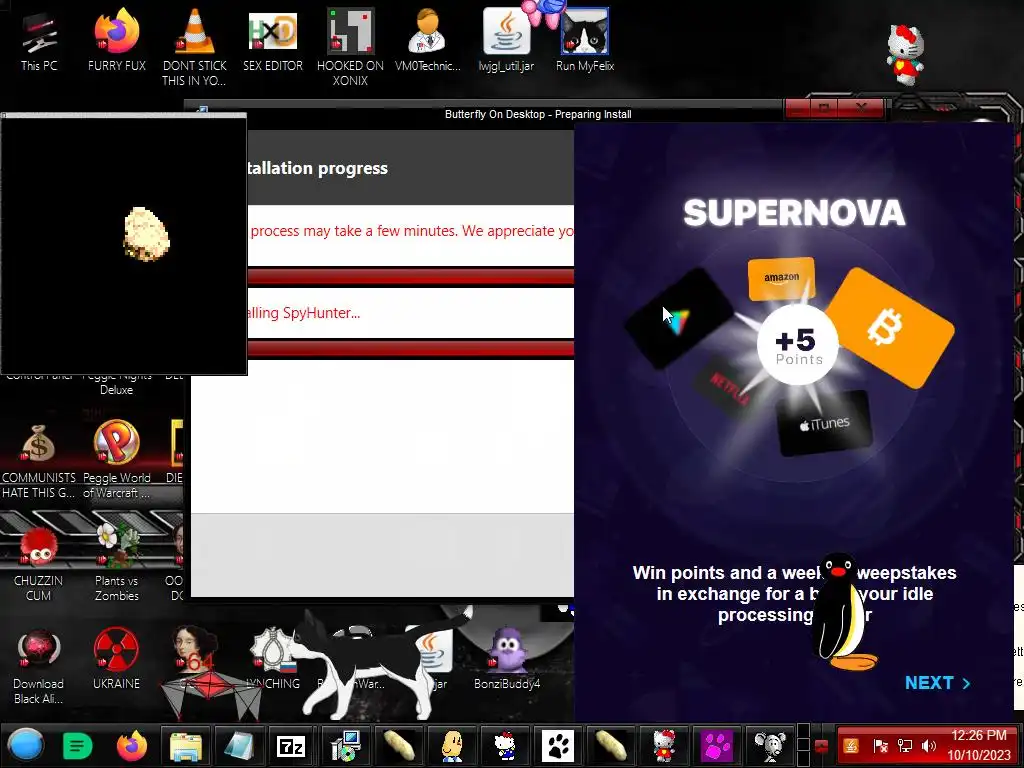Click the progress bar below the SpyHunter text
Screen dimensions: 1024x768
[411, 349]
